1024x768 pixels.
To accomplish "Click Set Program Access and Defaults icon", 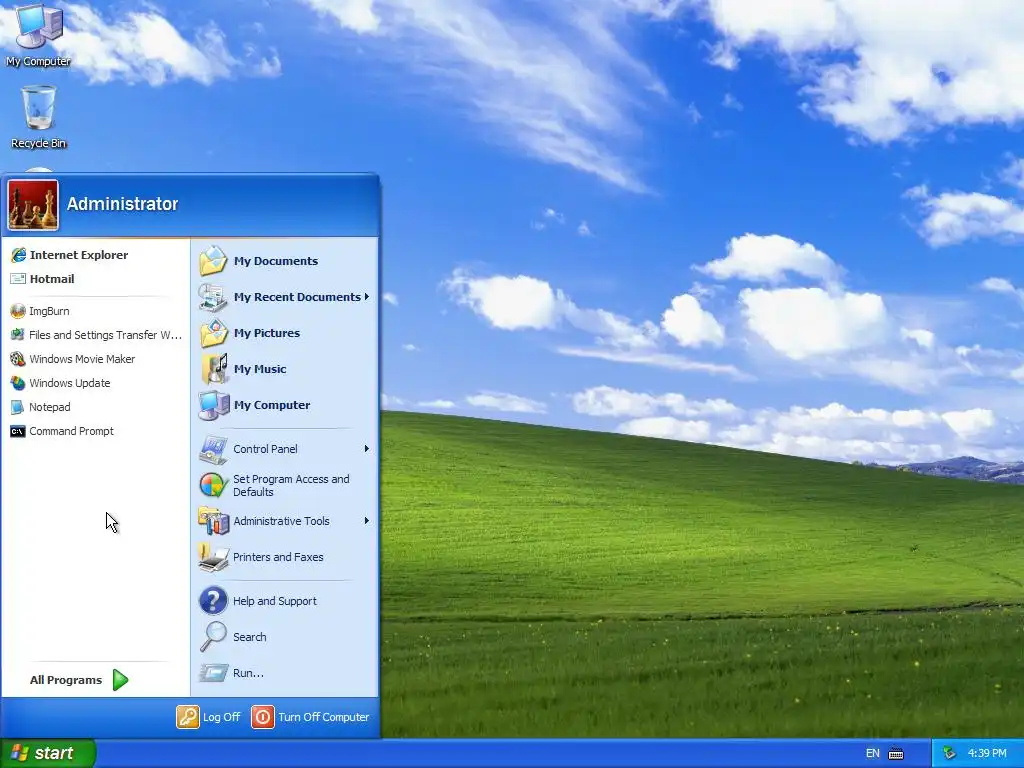I will click(214, 485).
